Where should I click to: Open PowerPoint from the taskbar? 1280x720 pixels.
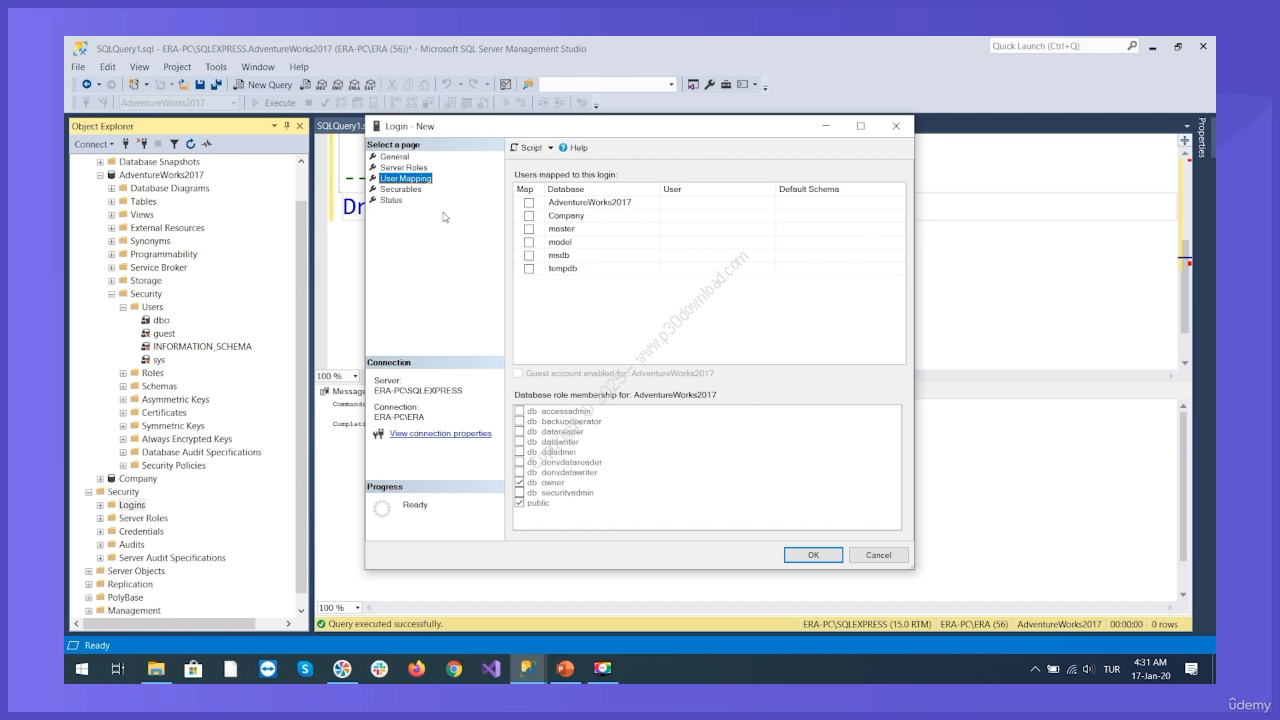pyautogui.click(x=565, y=669)
